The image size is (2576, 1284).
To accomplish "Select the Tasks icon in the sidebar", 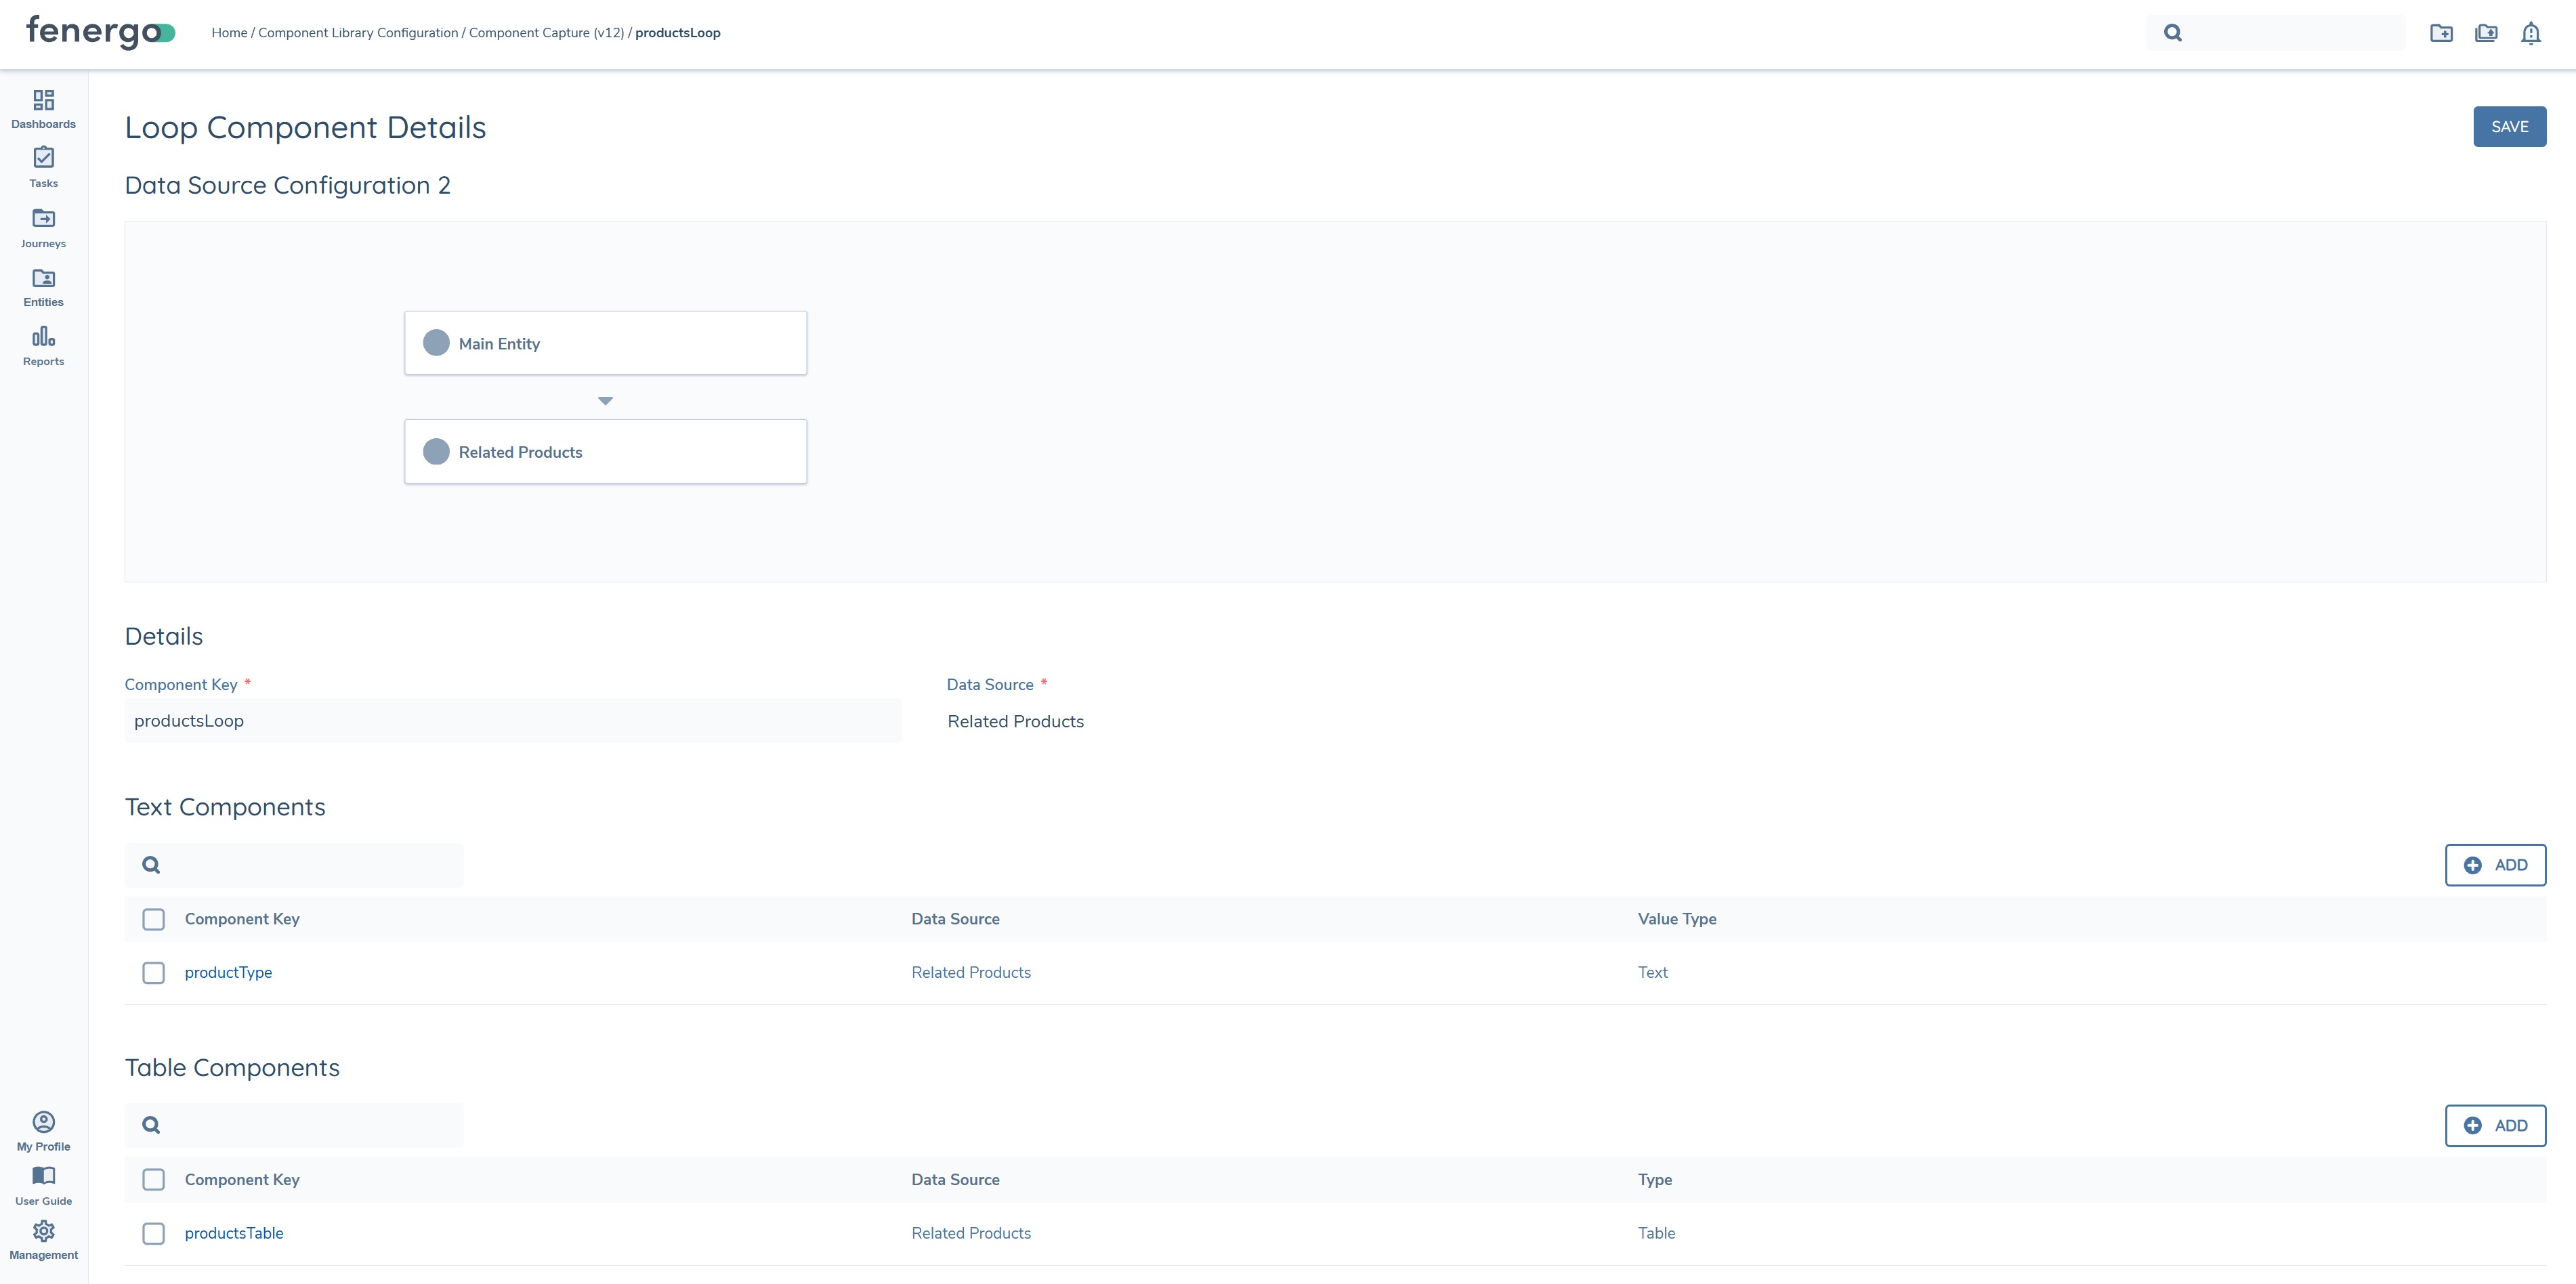I will (43, 166).
